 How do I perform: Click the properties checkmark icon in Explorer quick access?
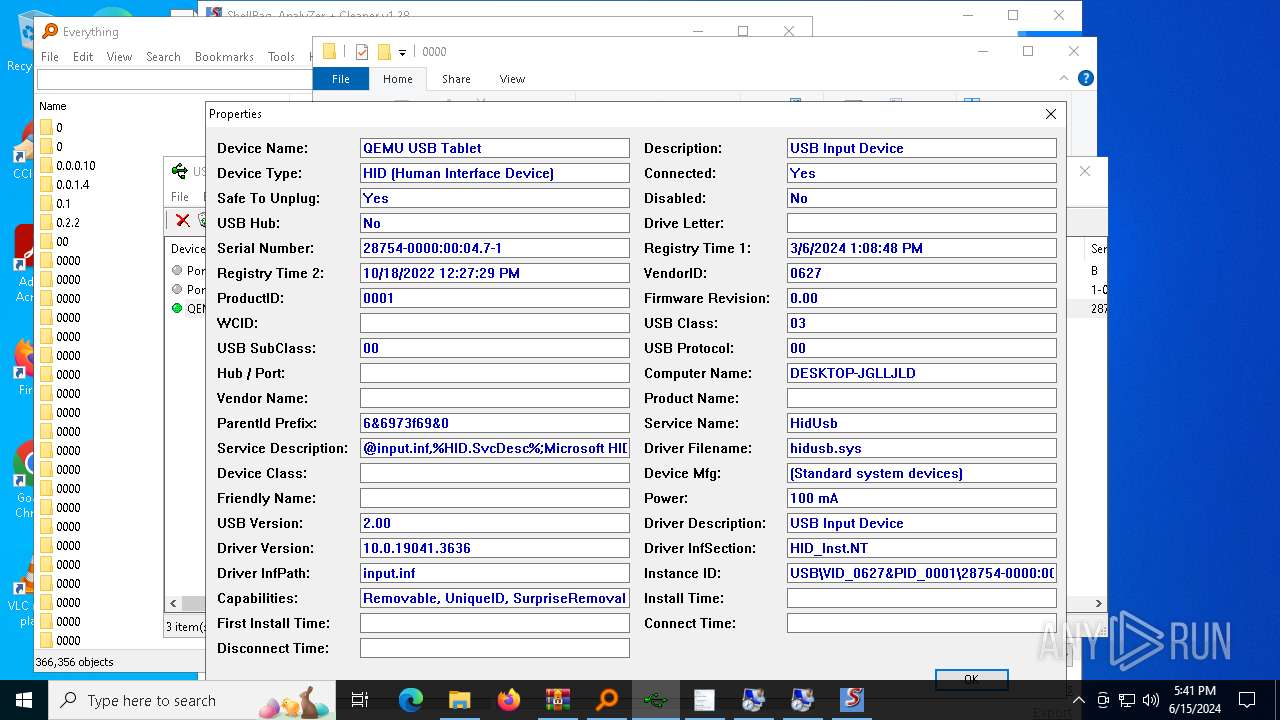point(361,52)
